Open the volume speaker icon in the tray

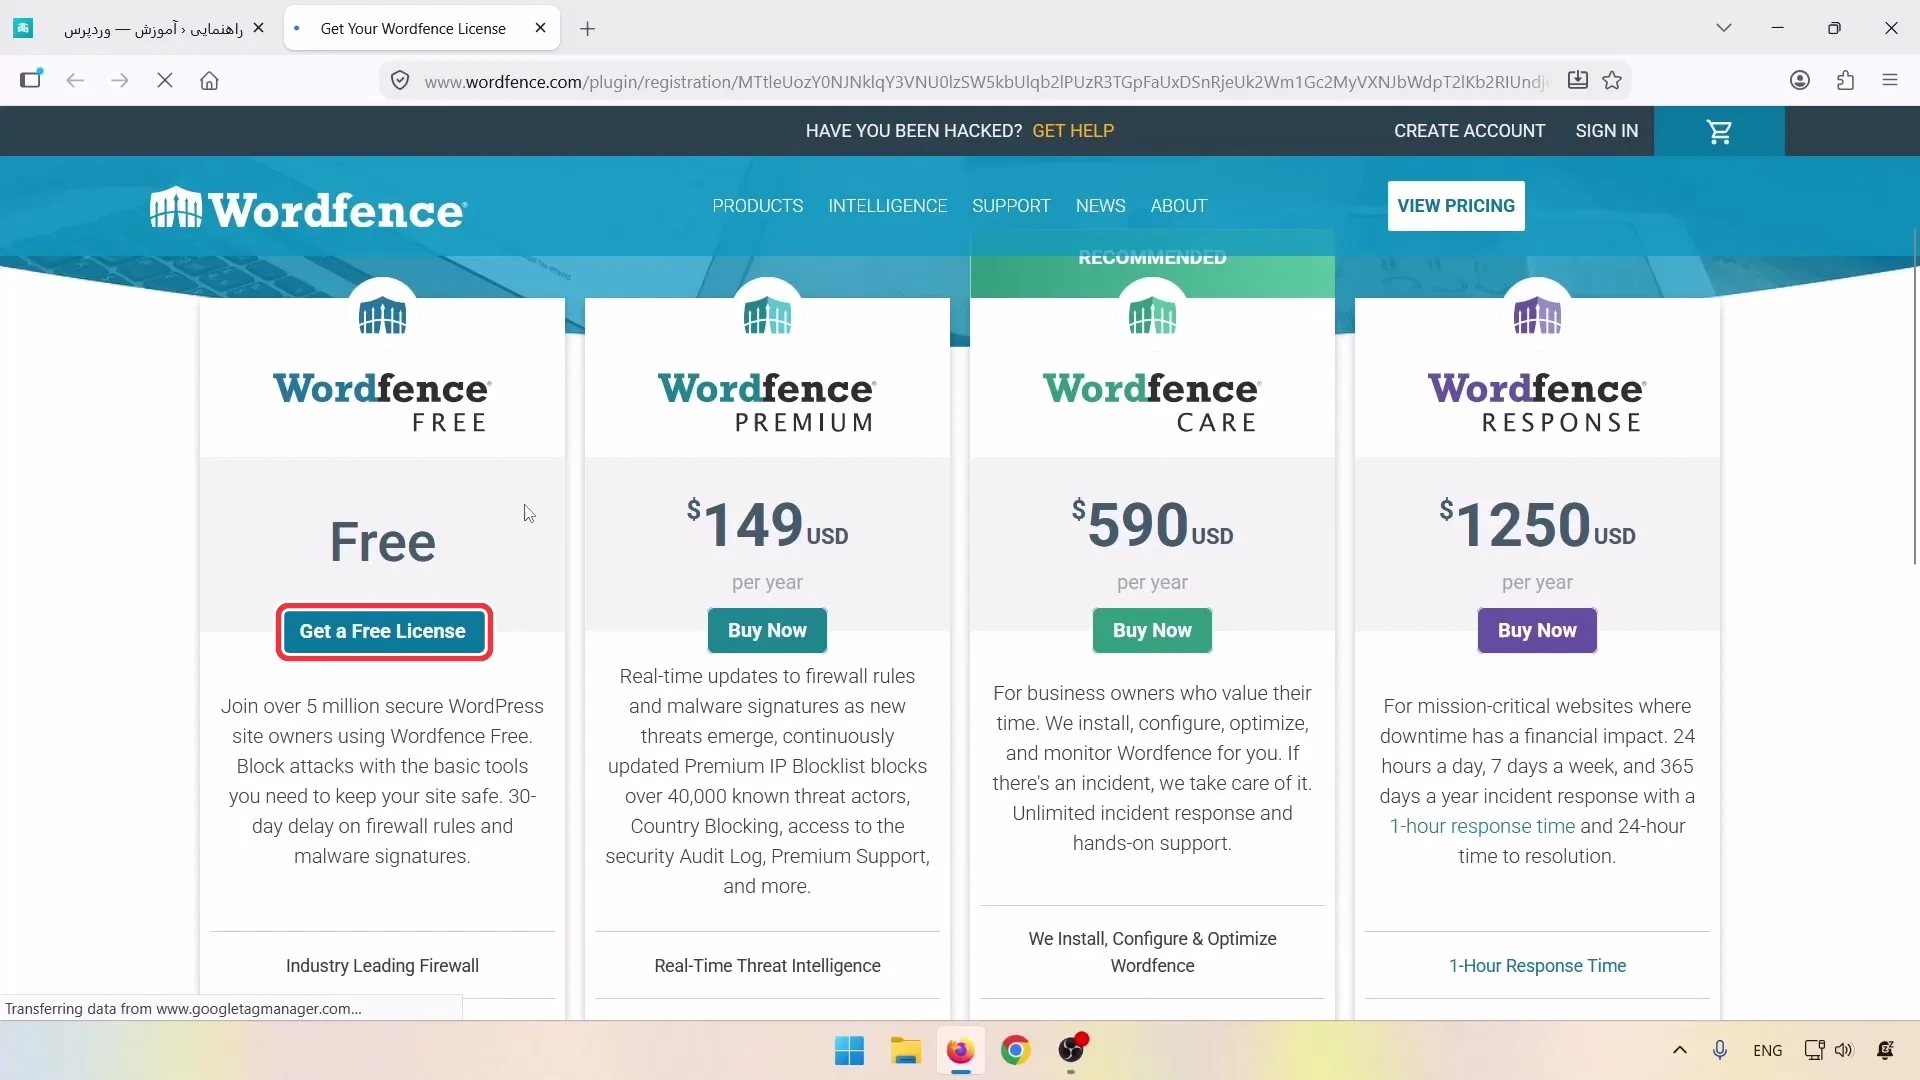(1844, 1050)
